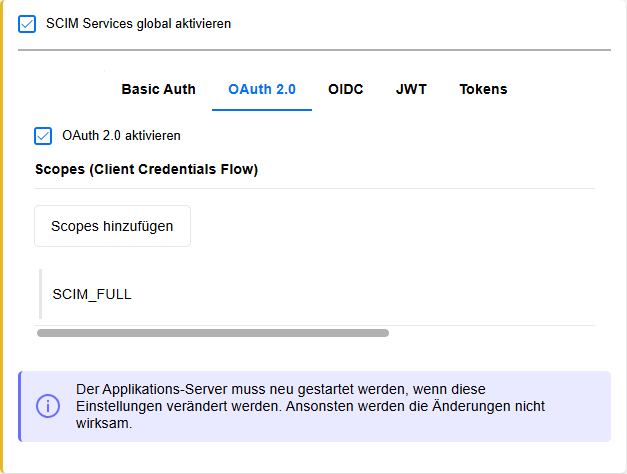Click the 'OAuth 2.0 aktivieren' label text
Viewport: 627px width, 474px height.
coord(121,135)
